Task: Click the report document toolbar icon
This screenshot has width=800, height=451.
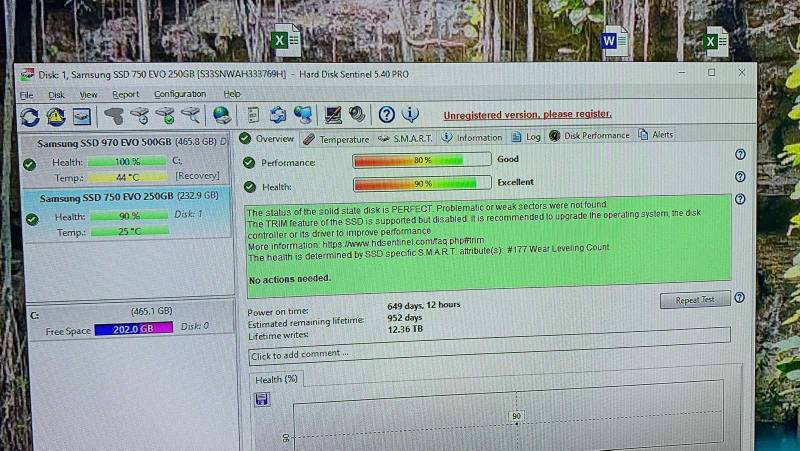Action: pyautogui.click(x=253, y=115)
